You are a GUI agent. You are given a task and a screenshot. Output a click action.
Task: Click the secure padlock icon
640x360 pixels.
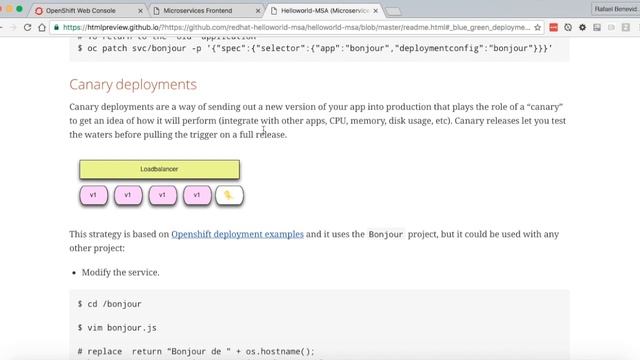pyautogui.click(x=56, y=27)
